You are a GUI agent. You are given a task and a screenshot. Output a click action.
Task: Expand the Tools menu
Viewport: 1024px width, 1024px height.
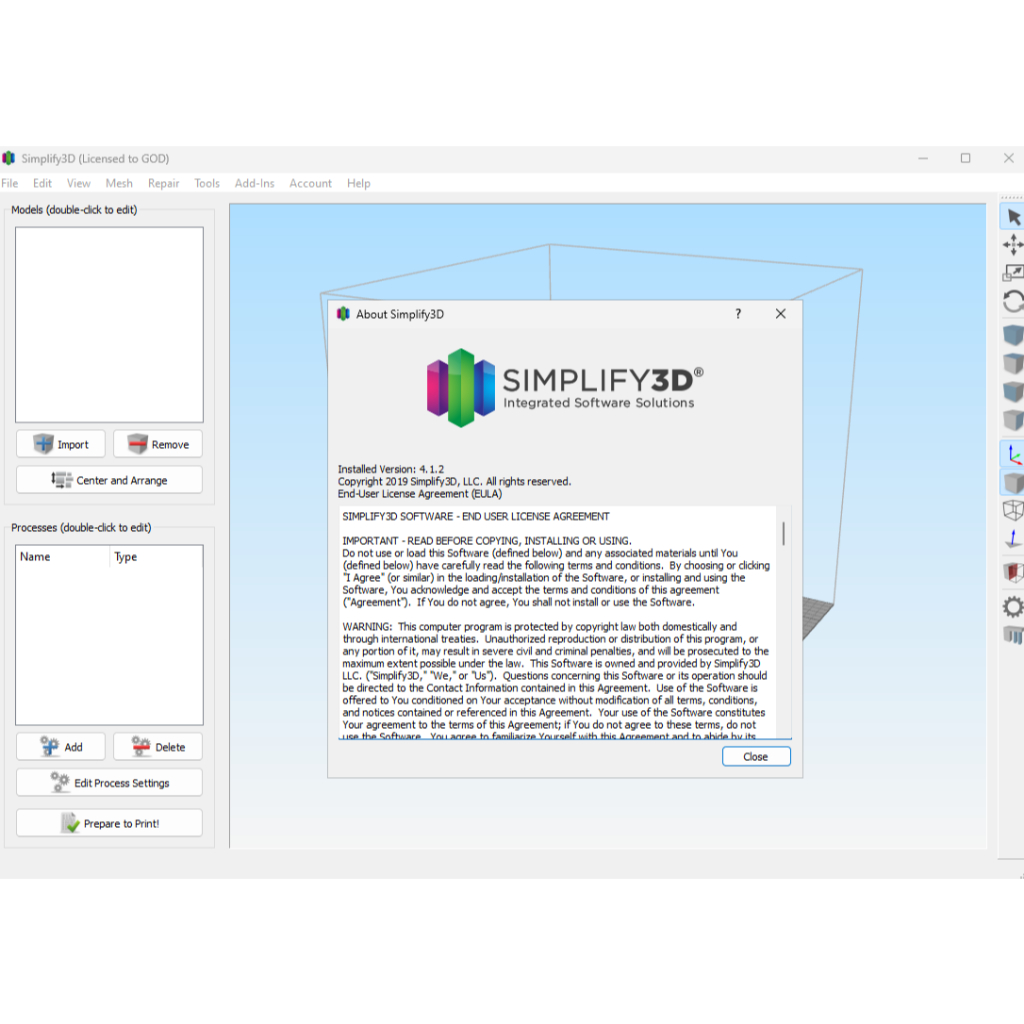coord(207,183)
